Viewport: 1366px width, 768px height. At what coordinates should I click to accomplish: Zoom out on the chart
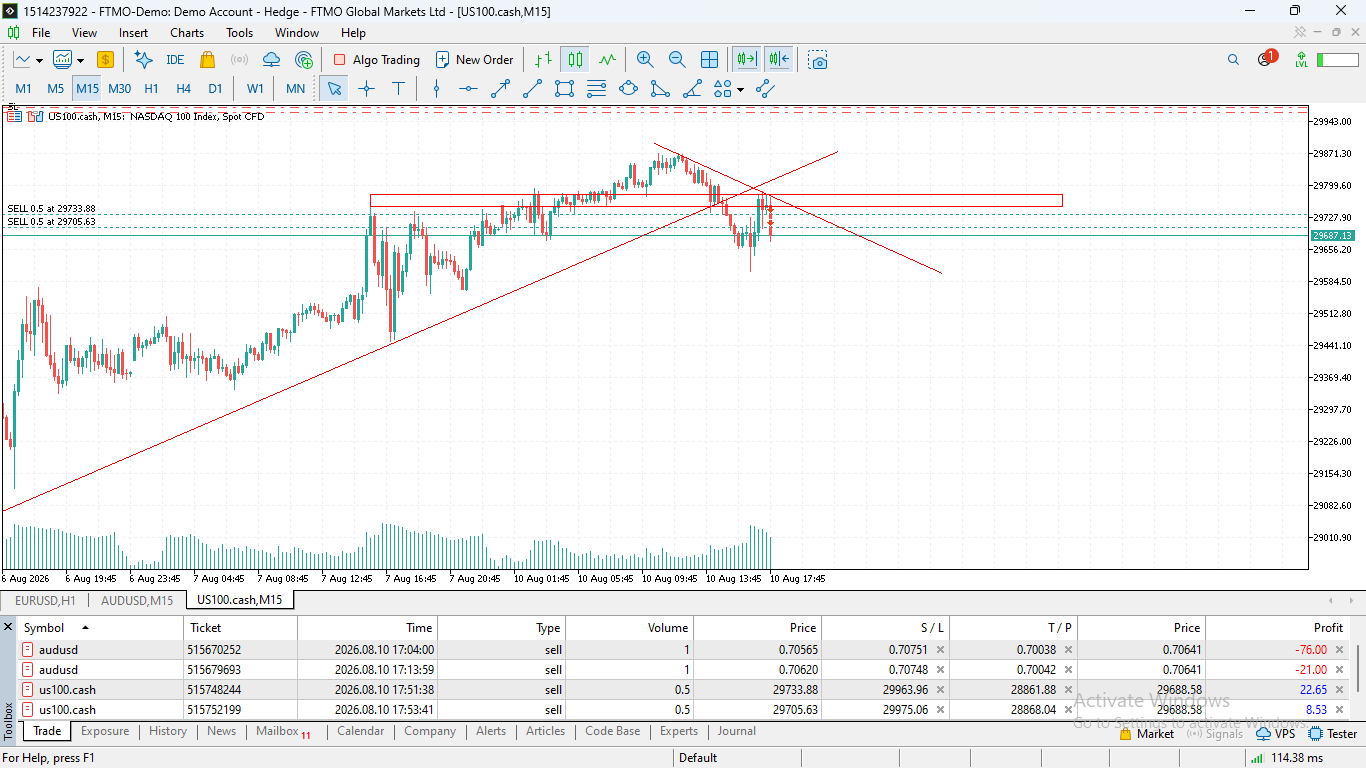click(x=677, y=60)
